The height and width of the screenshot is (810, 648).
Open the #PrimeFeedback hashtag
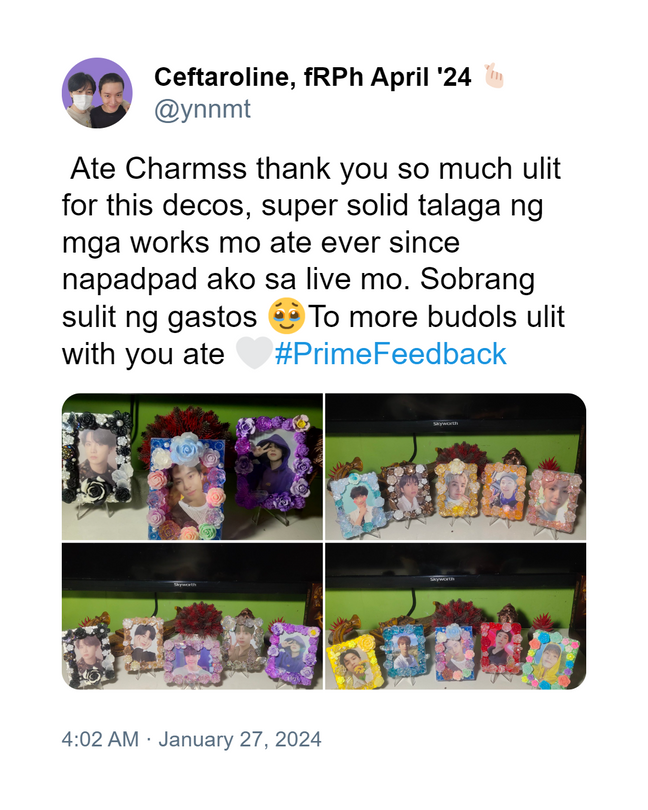(x=391, y=354)
